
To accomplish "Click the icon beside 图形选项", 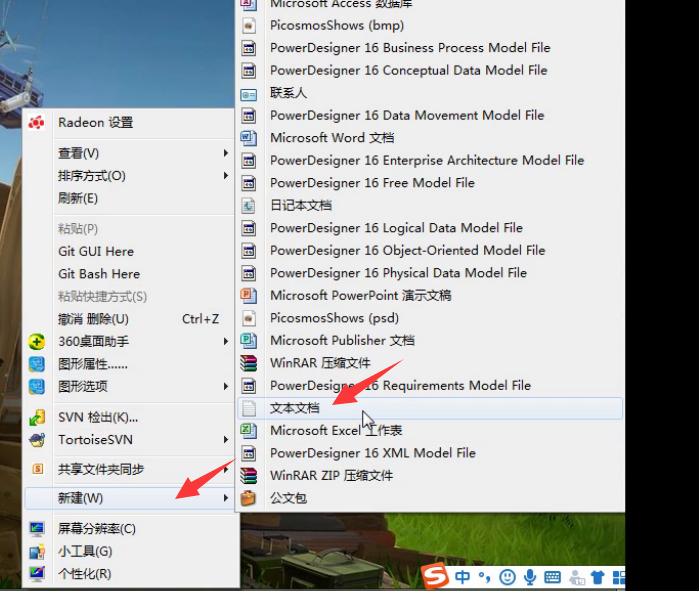I will coord(37,386).
